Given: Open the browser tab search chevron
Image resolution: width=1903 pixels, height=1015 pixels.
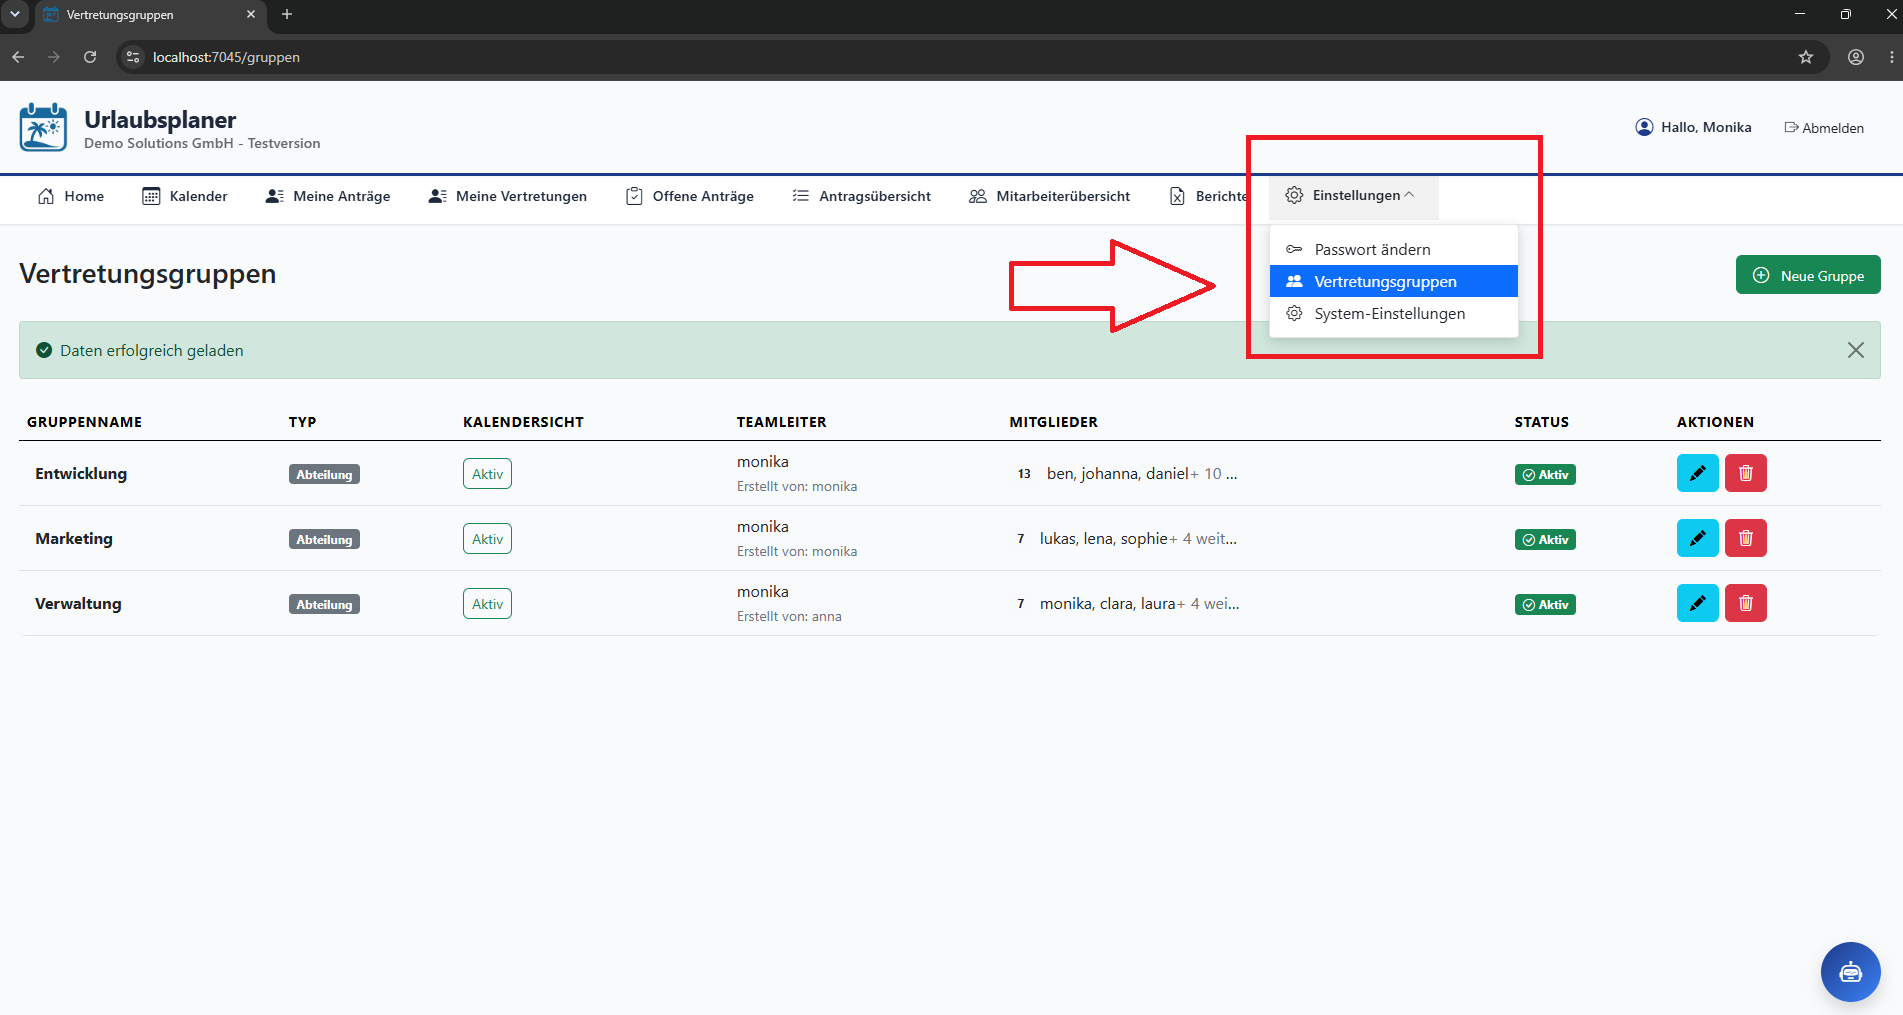Looking at the screenshot, I should [15, 14].
